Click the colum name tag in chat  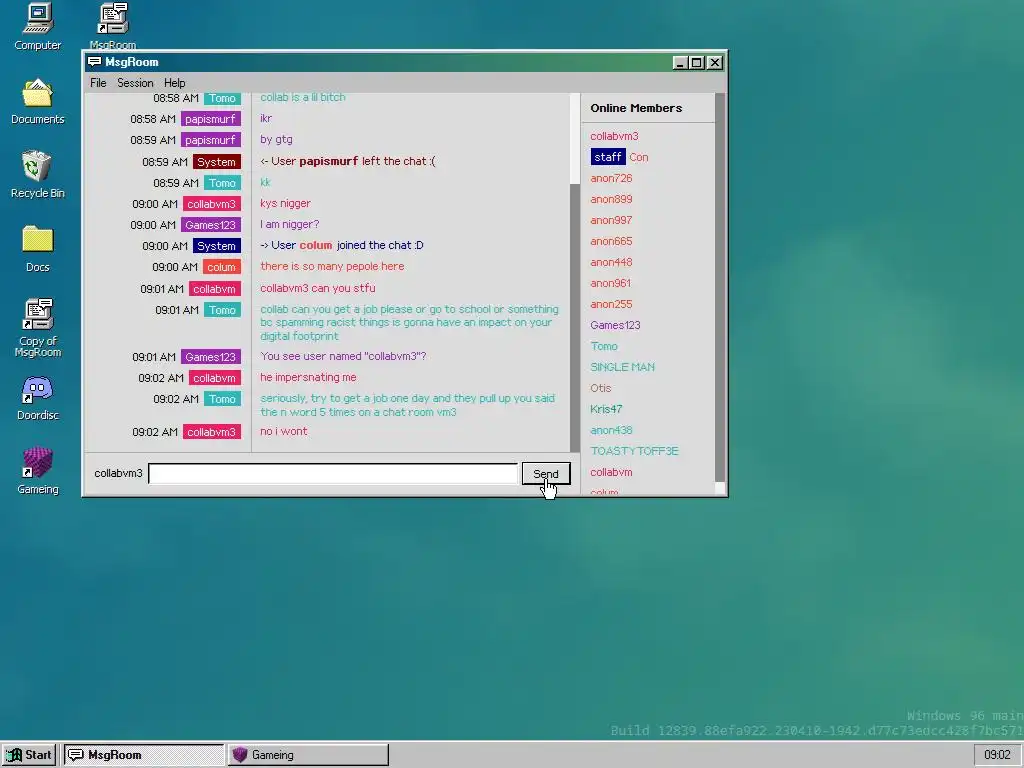[221, 267]
